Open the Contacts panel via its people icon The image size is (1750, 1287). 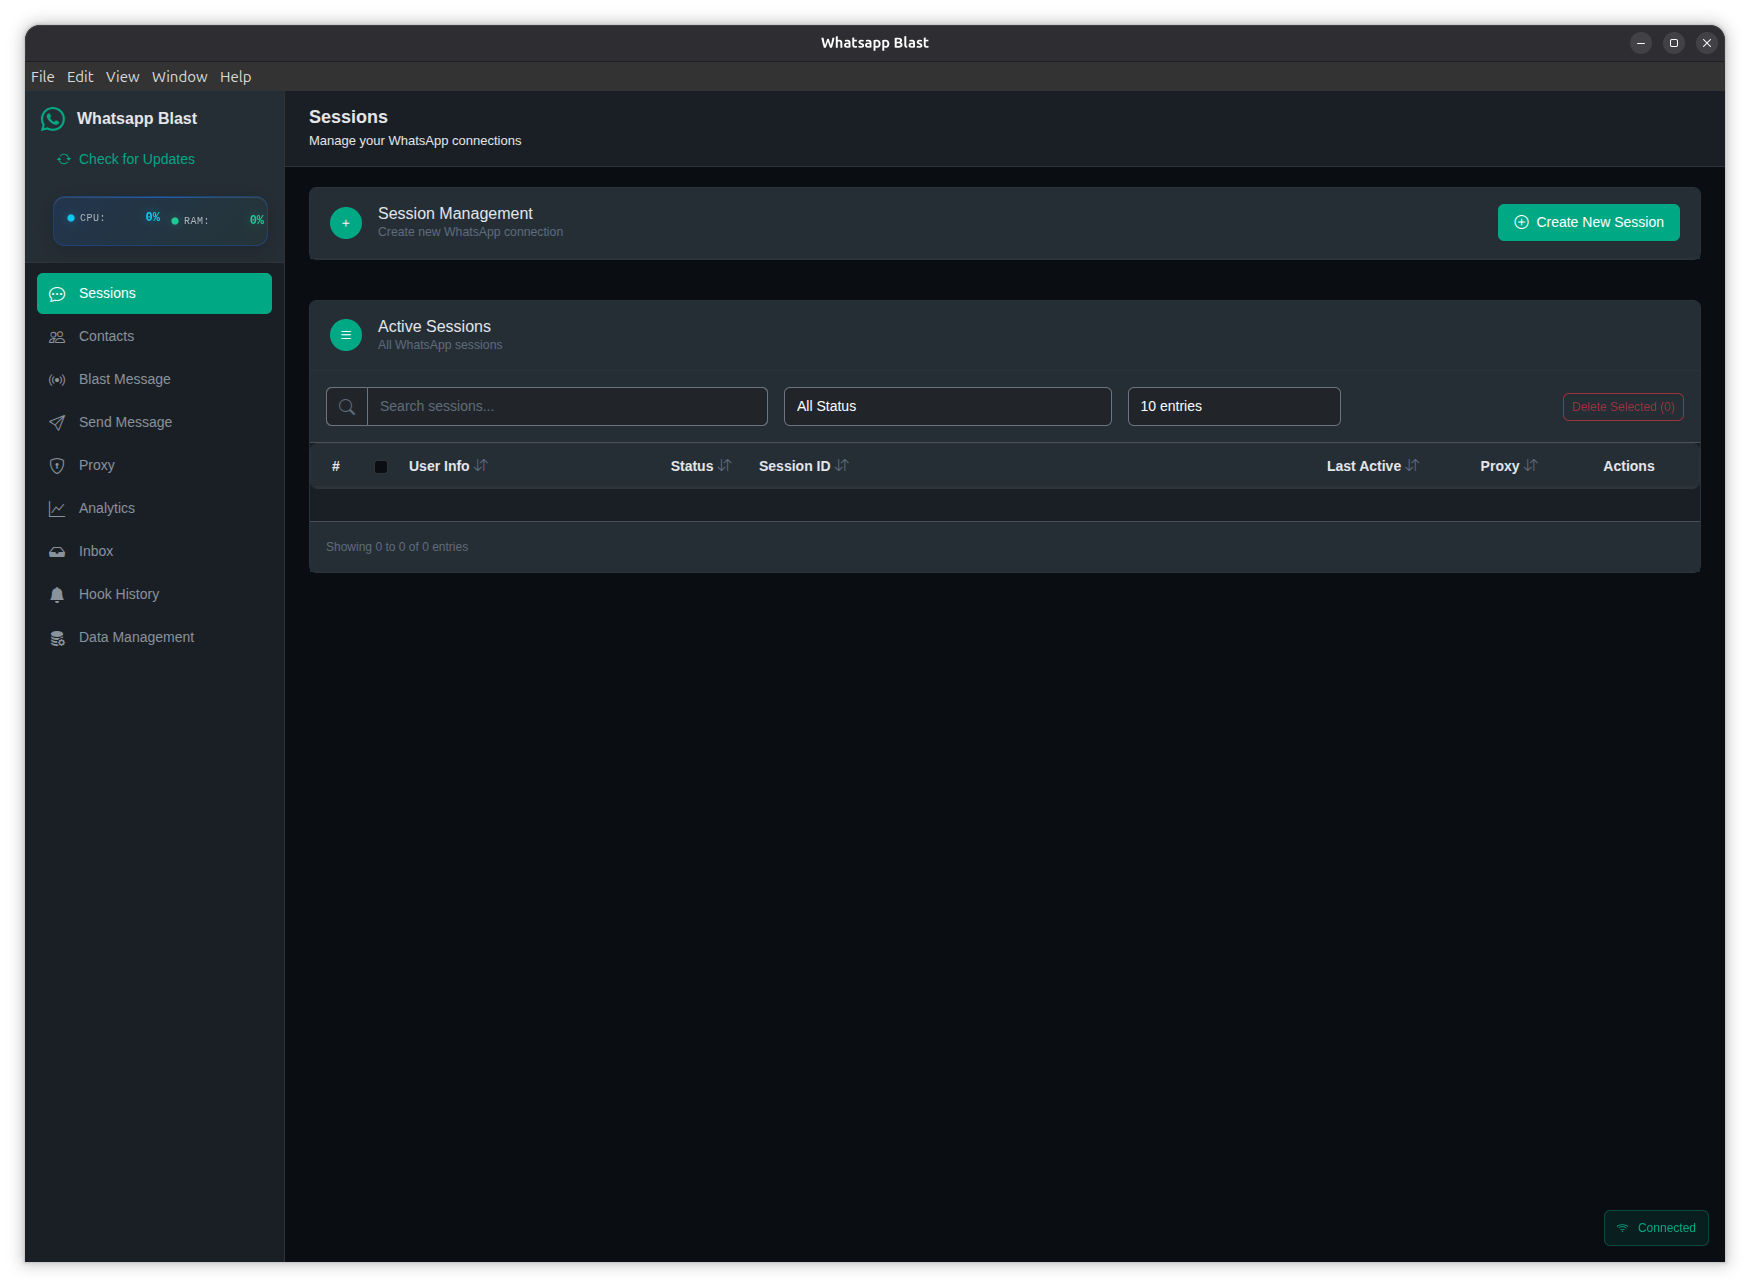pos(57,336)
